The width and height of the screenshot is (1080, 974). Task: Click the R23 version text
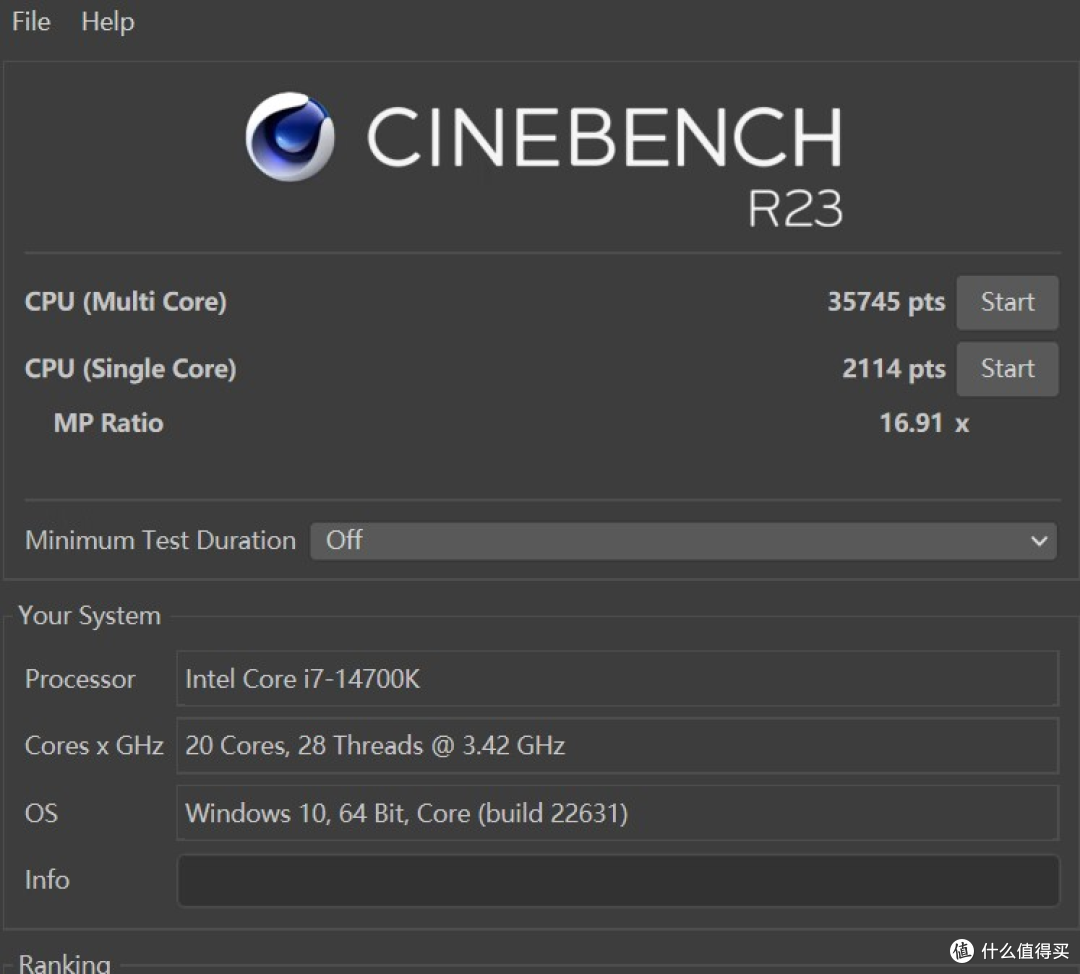(795, 208)
